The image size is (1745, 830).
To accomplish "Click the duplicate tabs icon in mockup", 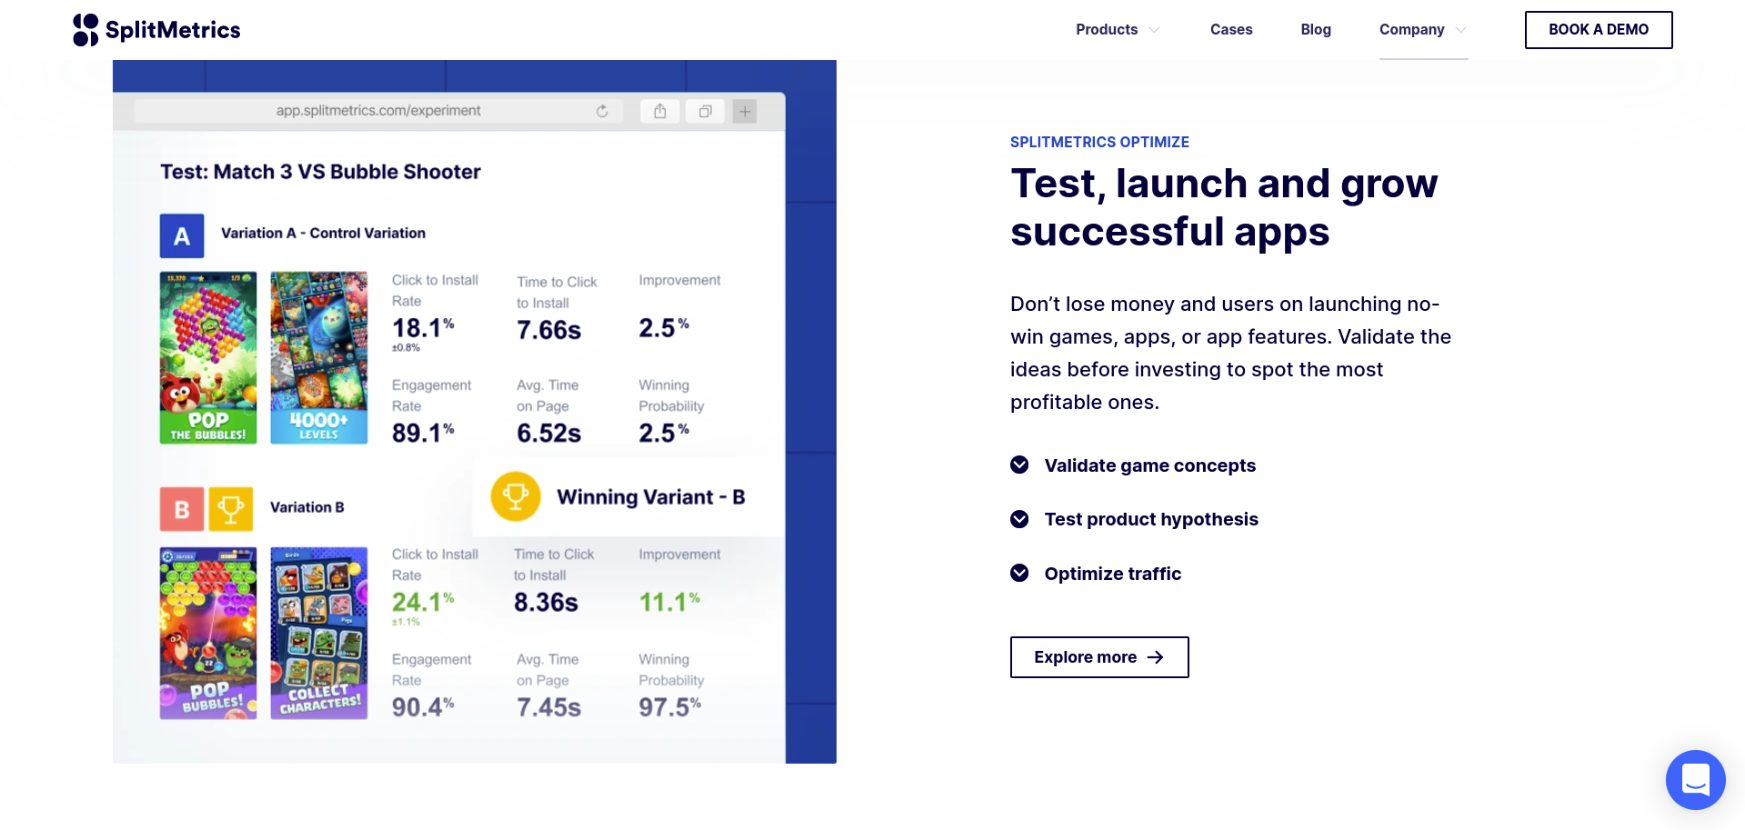I will point(705,111).
